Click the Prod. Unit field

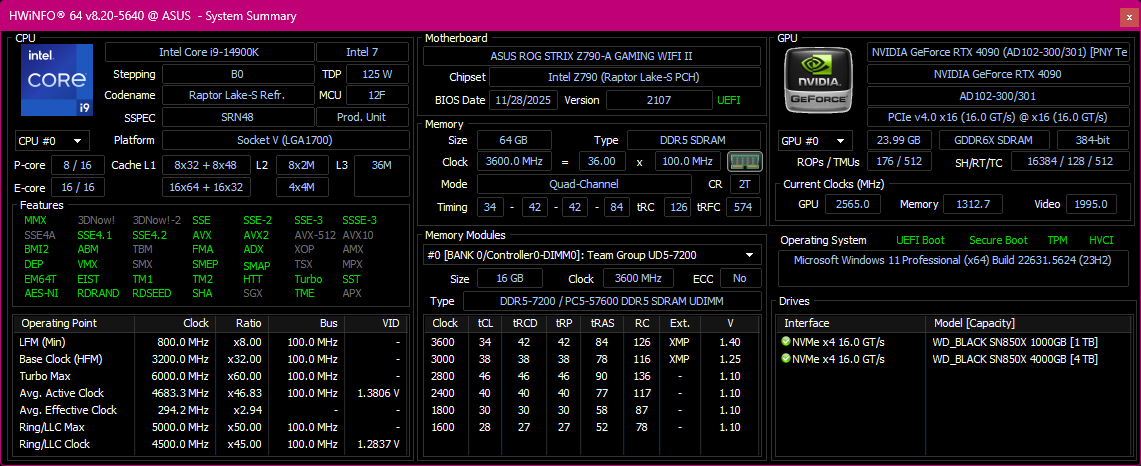(362, 117)
